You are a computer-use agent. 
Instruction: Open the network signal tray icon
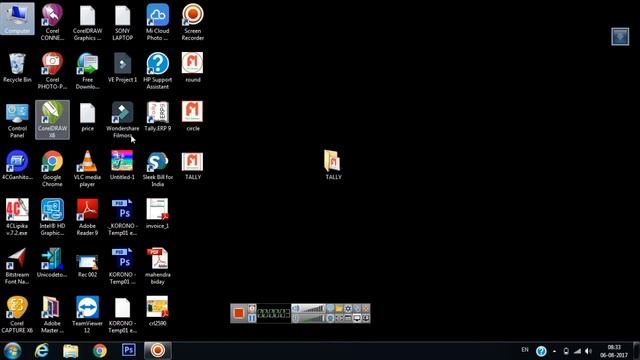pyautogui.click(x=577, y=351)
